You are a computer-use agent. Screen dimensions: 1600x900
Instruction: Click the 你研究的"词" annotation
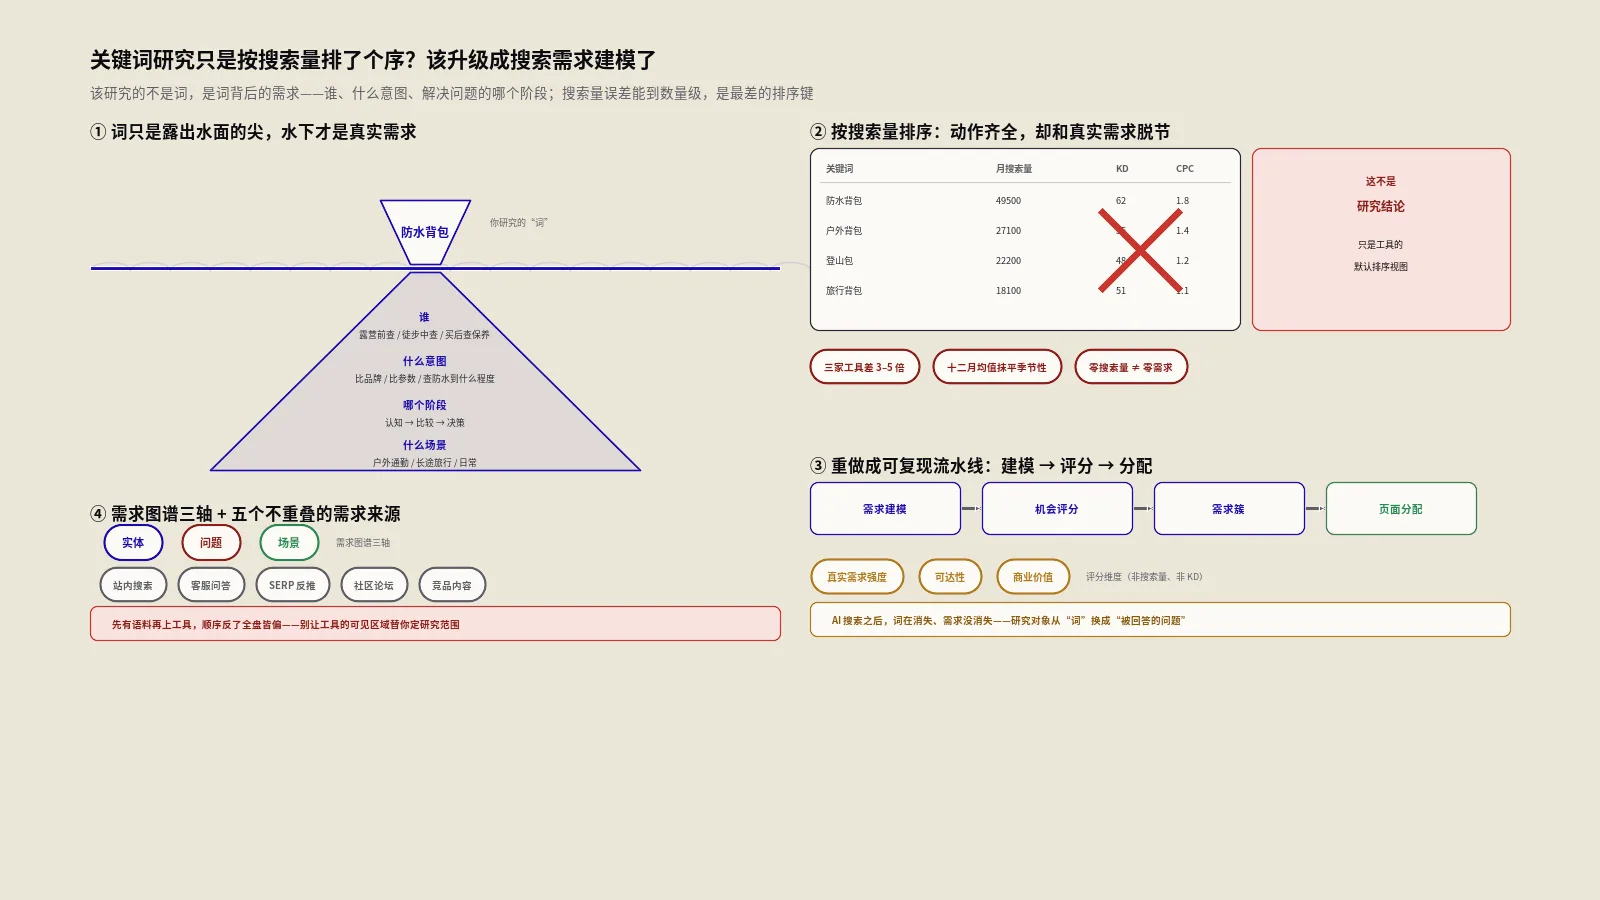click(518, 223)
